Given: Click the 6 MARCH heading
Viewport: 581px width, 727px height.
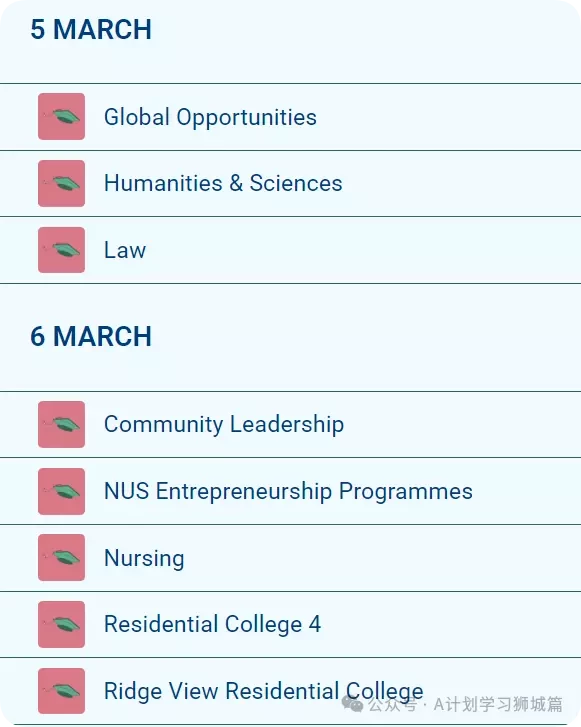Looking at the screenshot, I should click(x=91, y=336).
